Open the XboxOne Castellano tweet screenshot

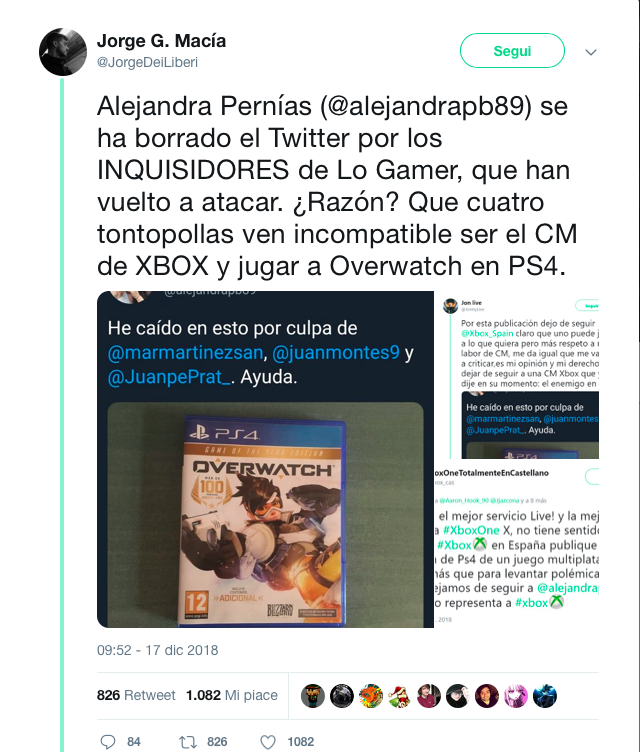coord(517,544)
